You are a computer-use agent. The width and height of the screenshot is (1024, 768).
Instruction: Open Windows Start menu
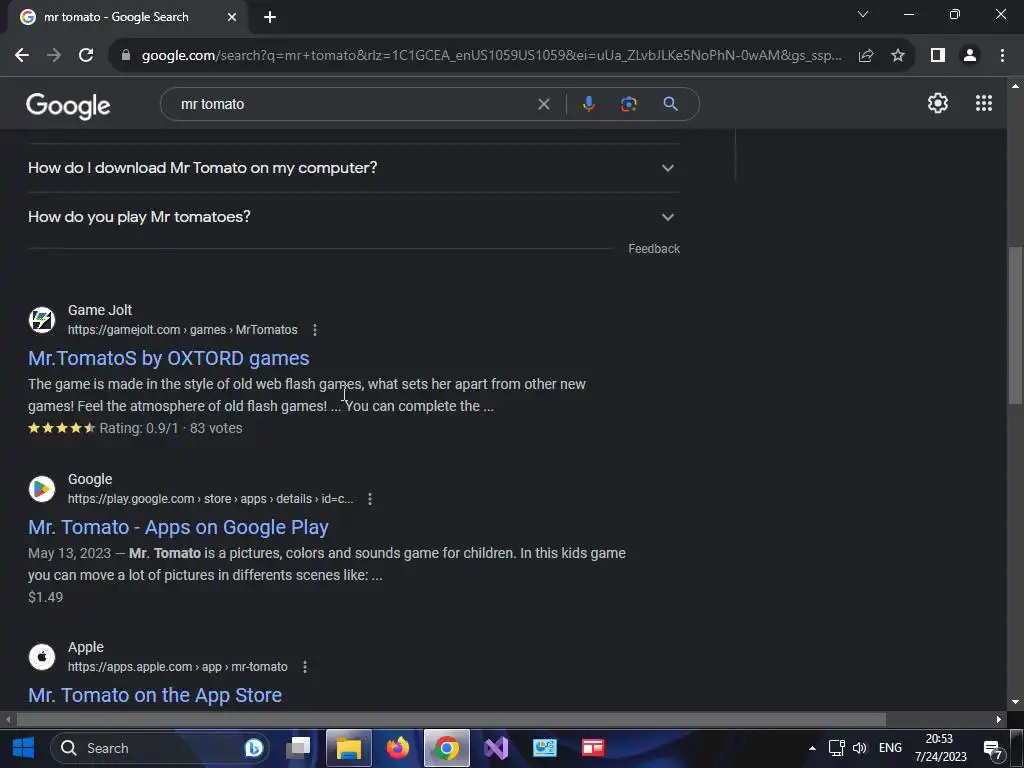point(24,748)
